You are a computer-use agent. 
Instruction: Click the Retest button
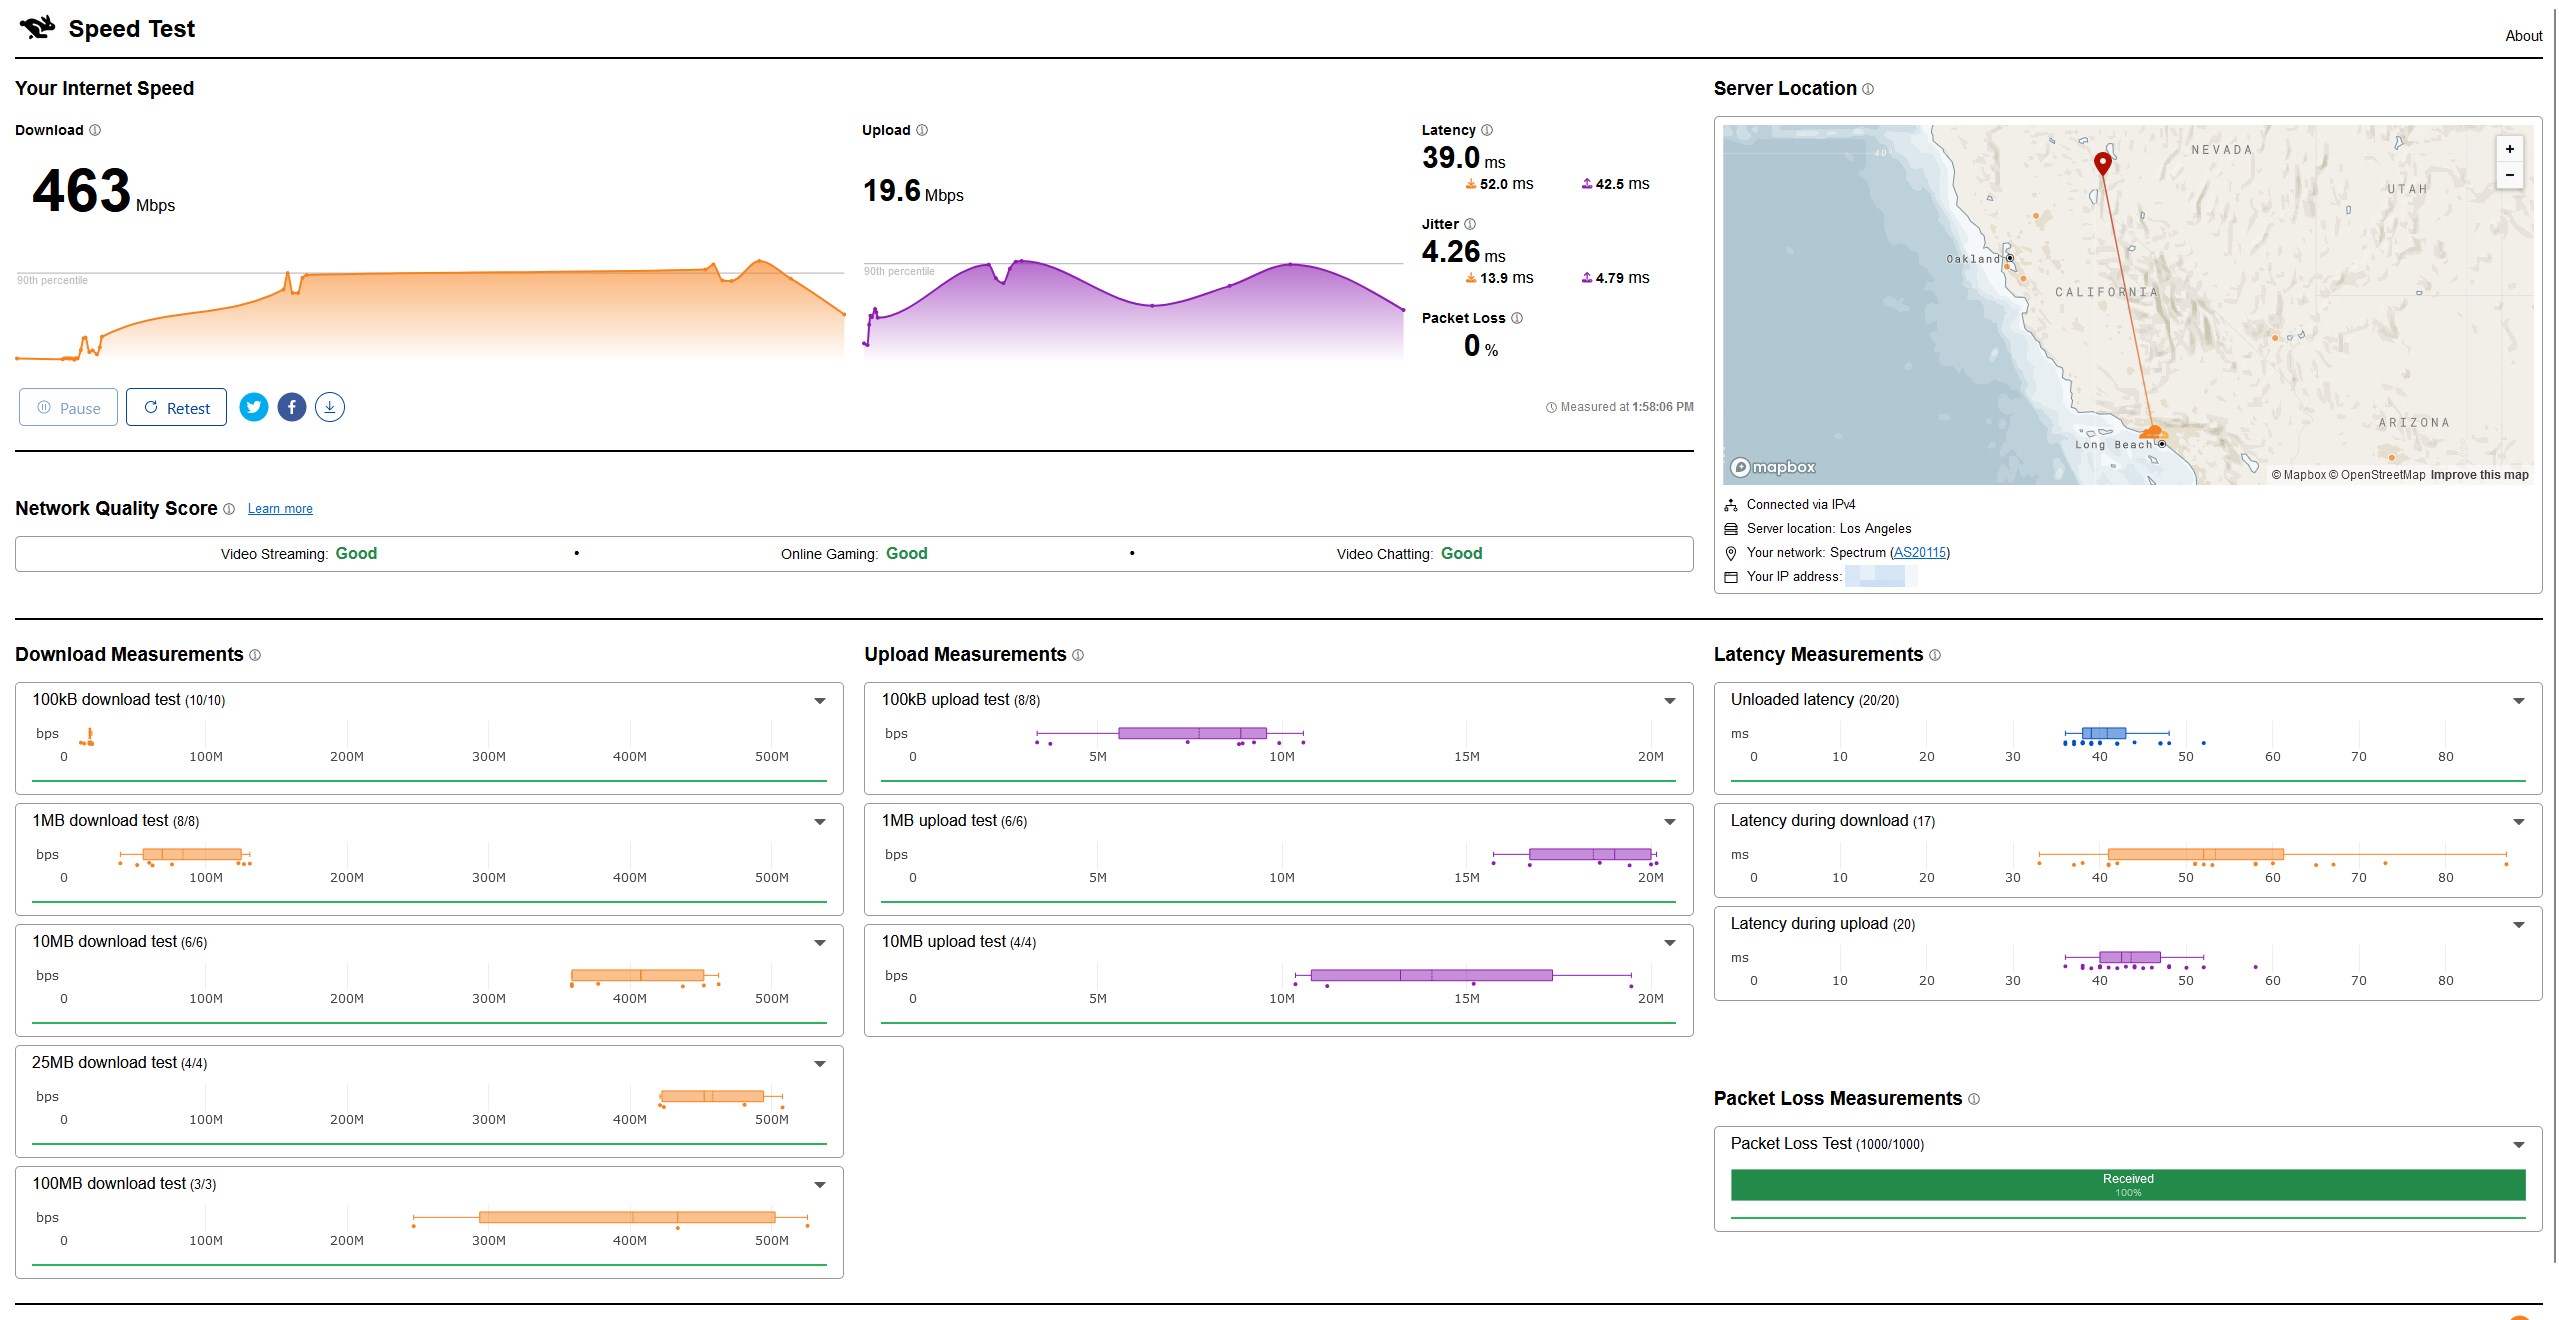pyautogui.click(x=177, y=408)
